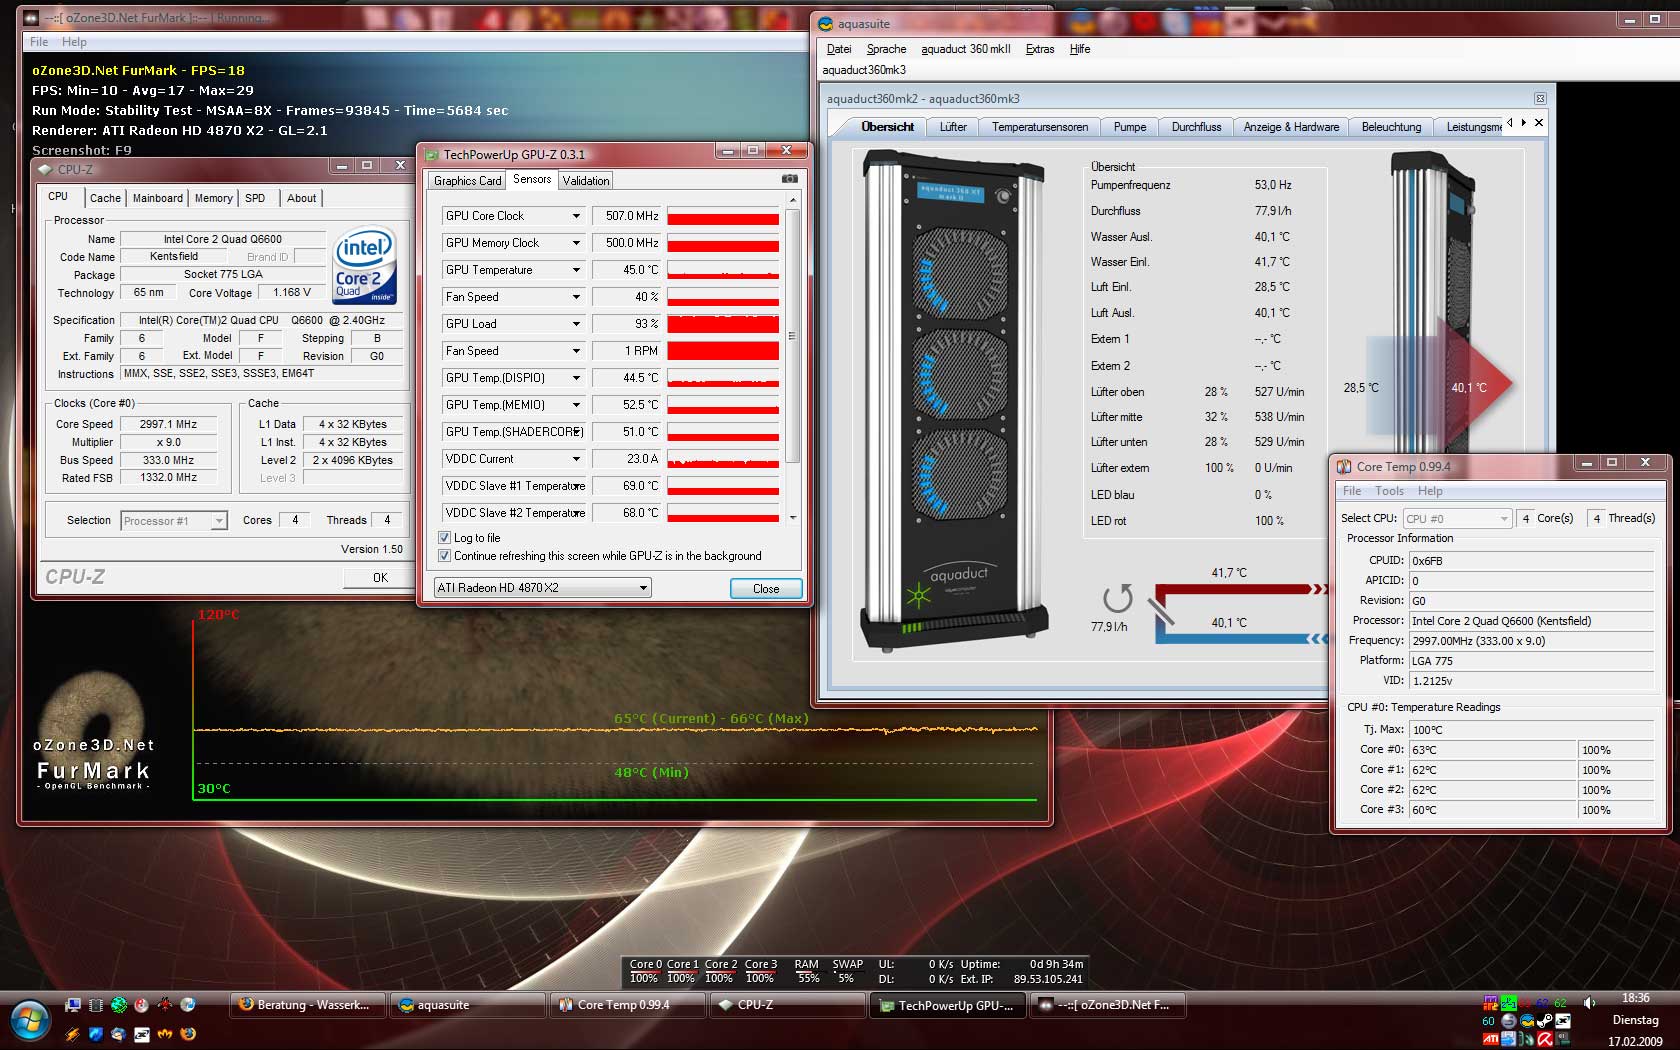This screenshot has width=1680, height=1050.
Task: Click the Intel Core 2 Quad logo in CPU-Z
Action: tap(364, 266)
